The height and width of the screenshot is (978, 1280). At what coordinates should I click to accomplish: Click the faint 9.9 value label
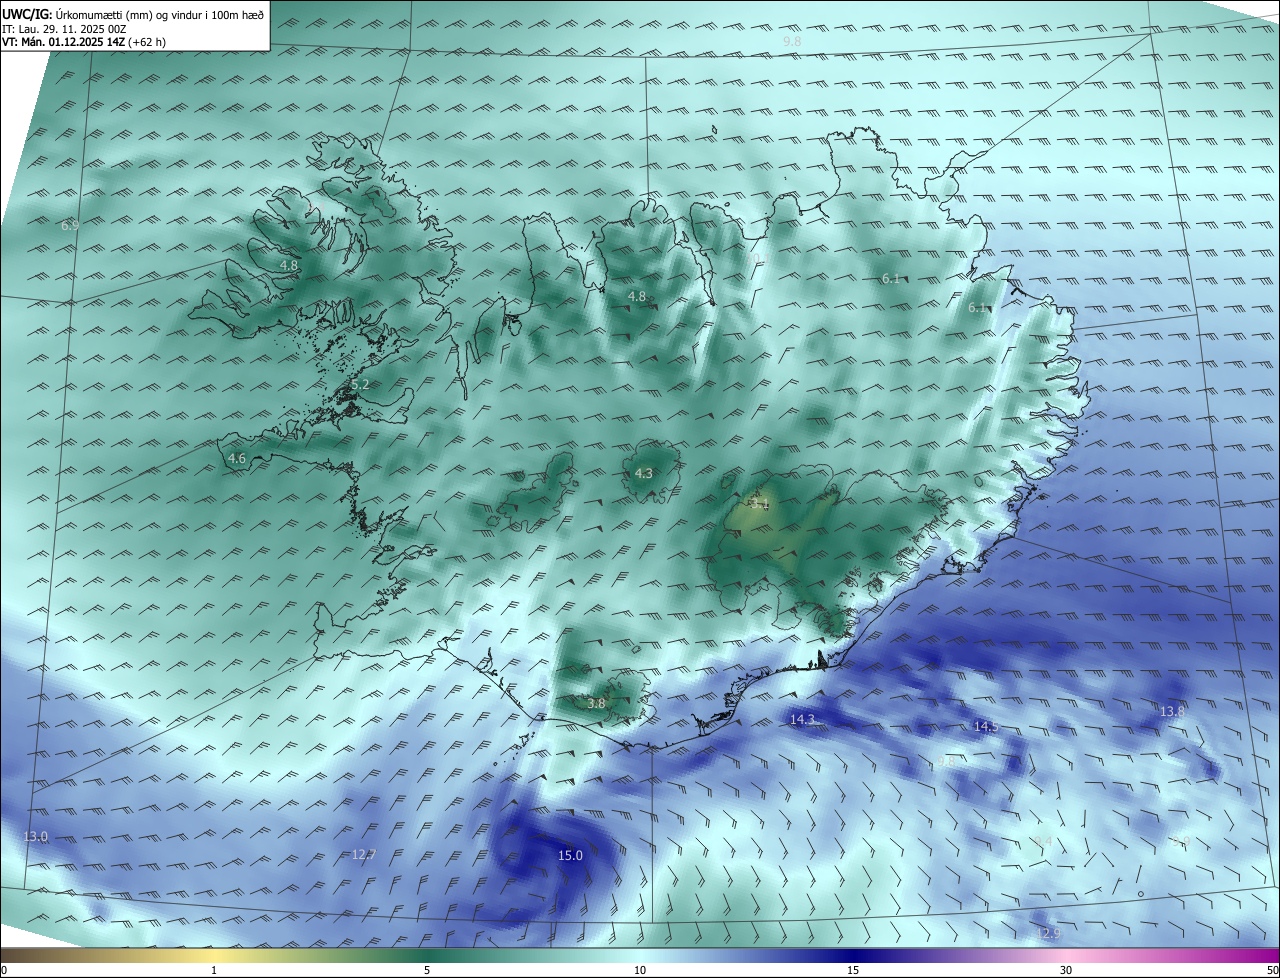point(1180,842)
